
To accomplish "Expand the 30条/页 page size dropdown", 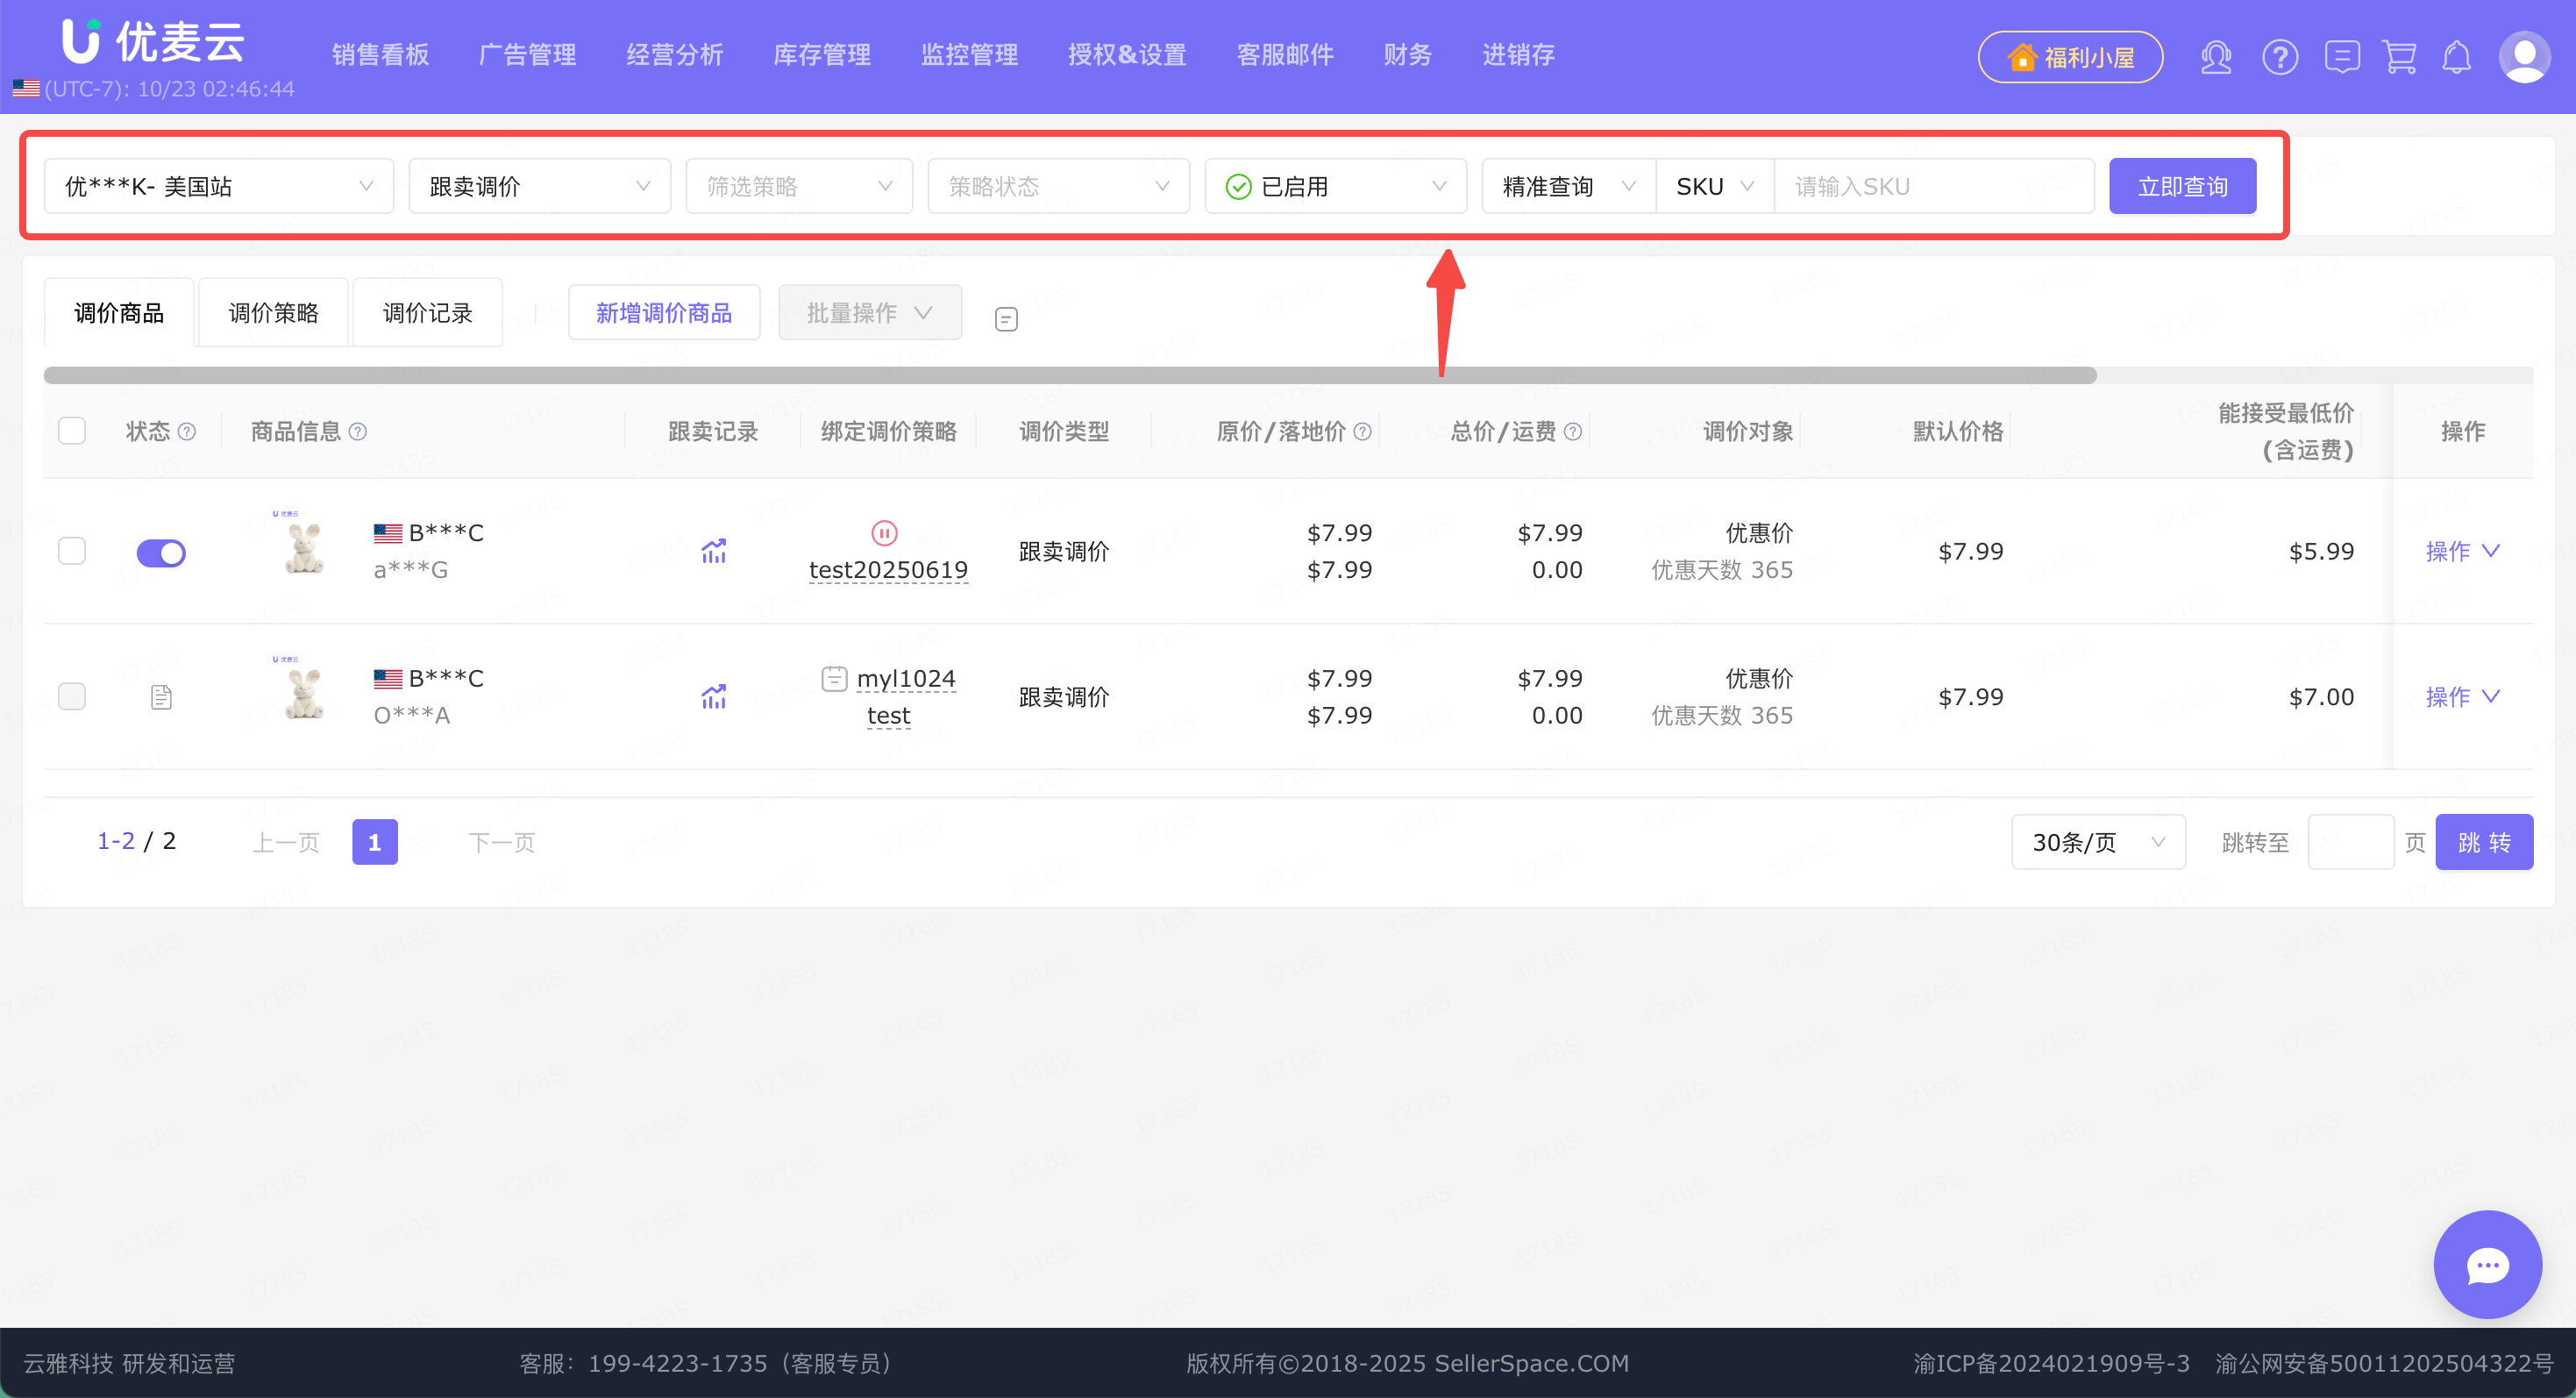I will click(x=2097, y=842).
